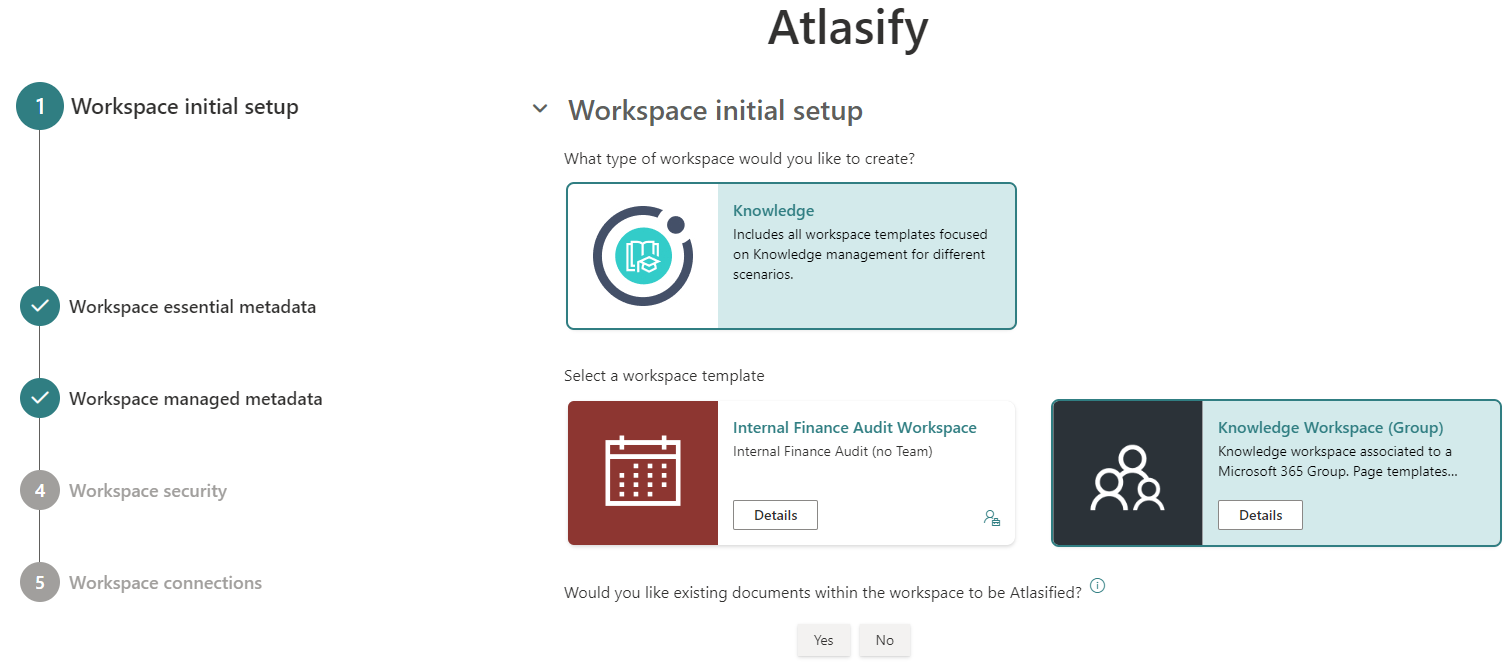This screenshot has width=1507, height=666.
Task: Click the info icon next to Atlasified question
Action: (1097, 586)
